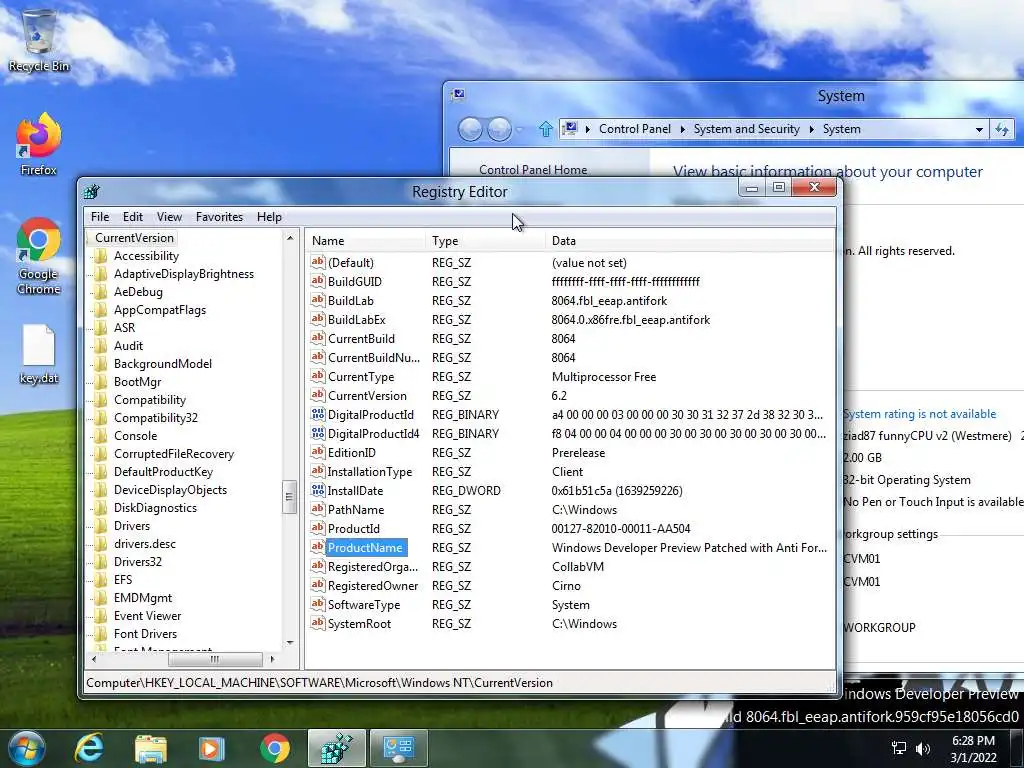Select the RegisteredOrga... value
The image size is (1024, 768).
coord(373,567)
